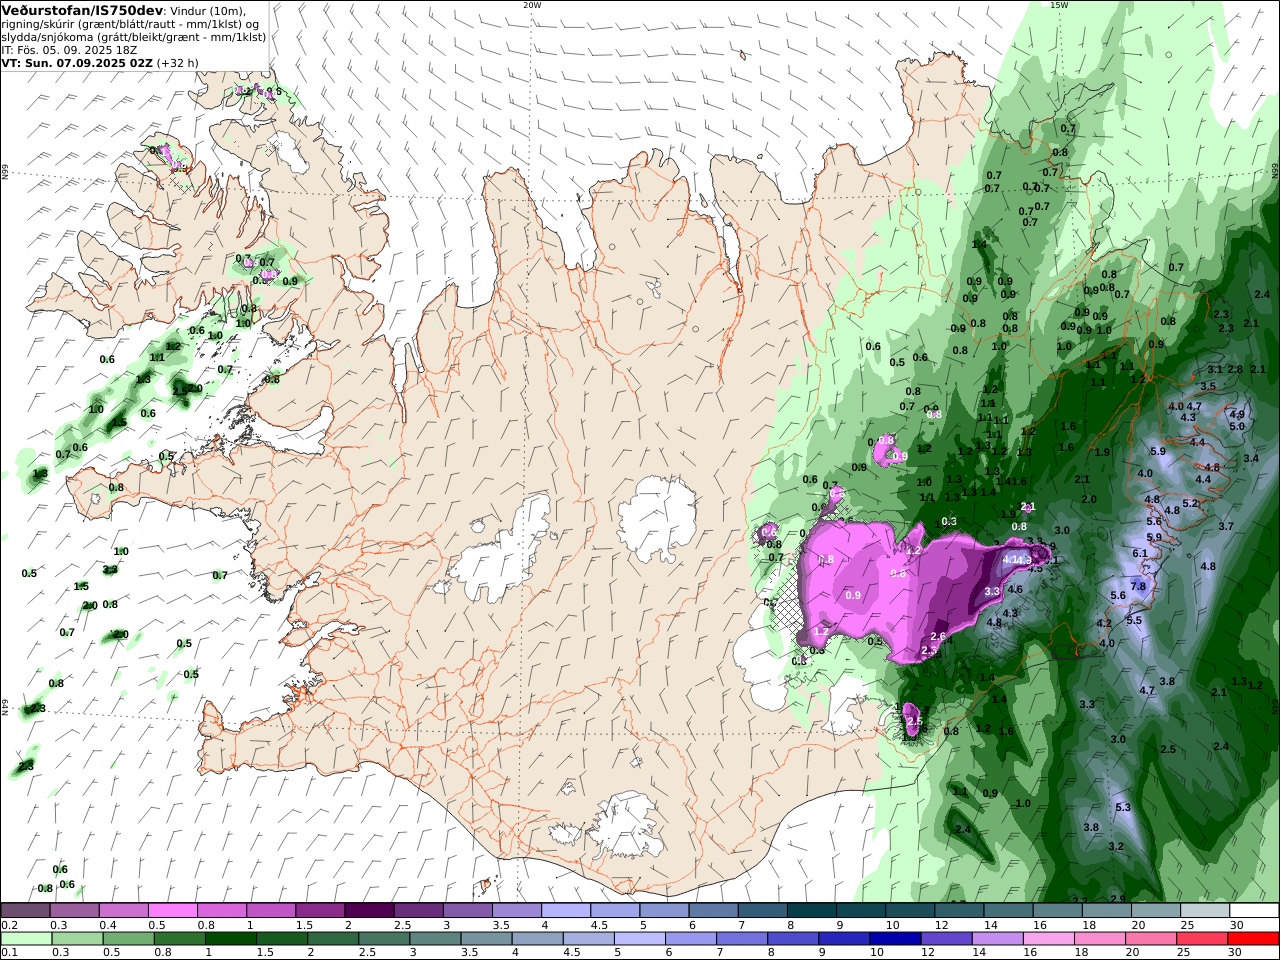
Task: Pick upper legend swatch from 12 to 14
Action: tap(958, 910)
